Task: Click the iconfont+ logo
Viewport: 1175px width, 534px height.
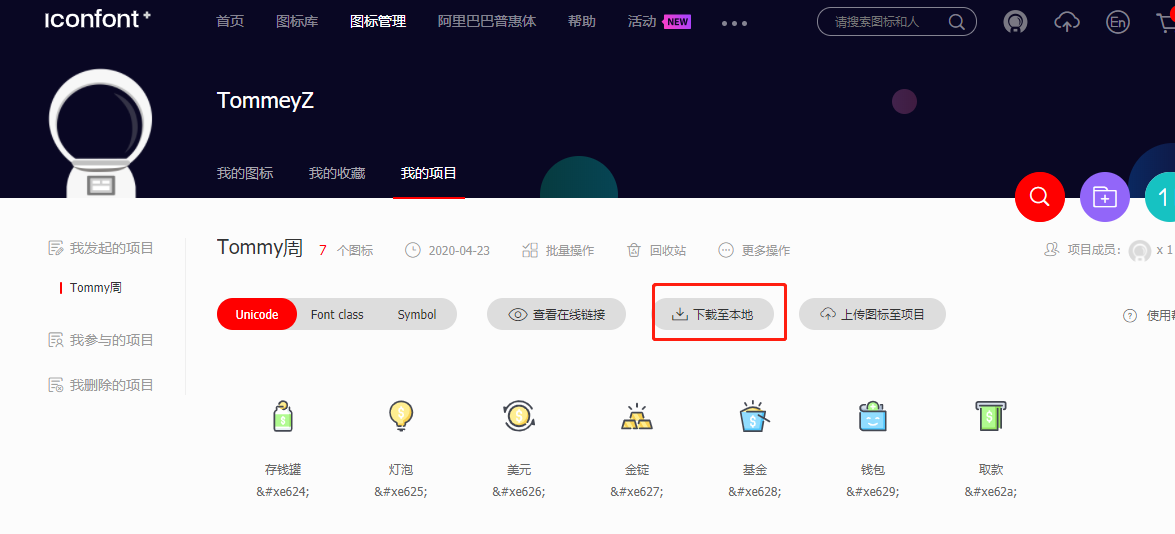Action: tap(98, 20)
